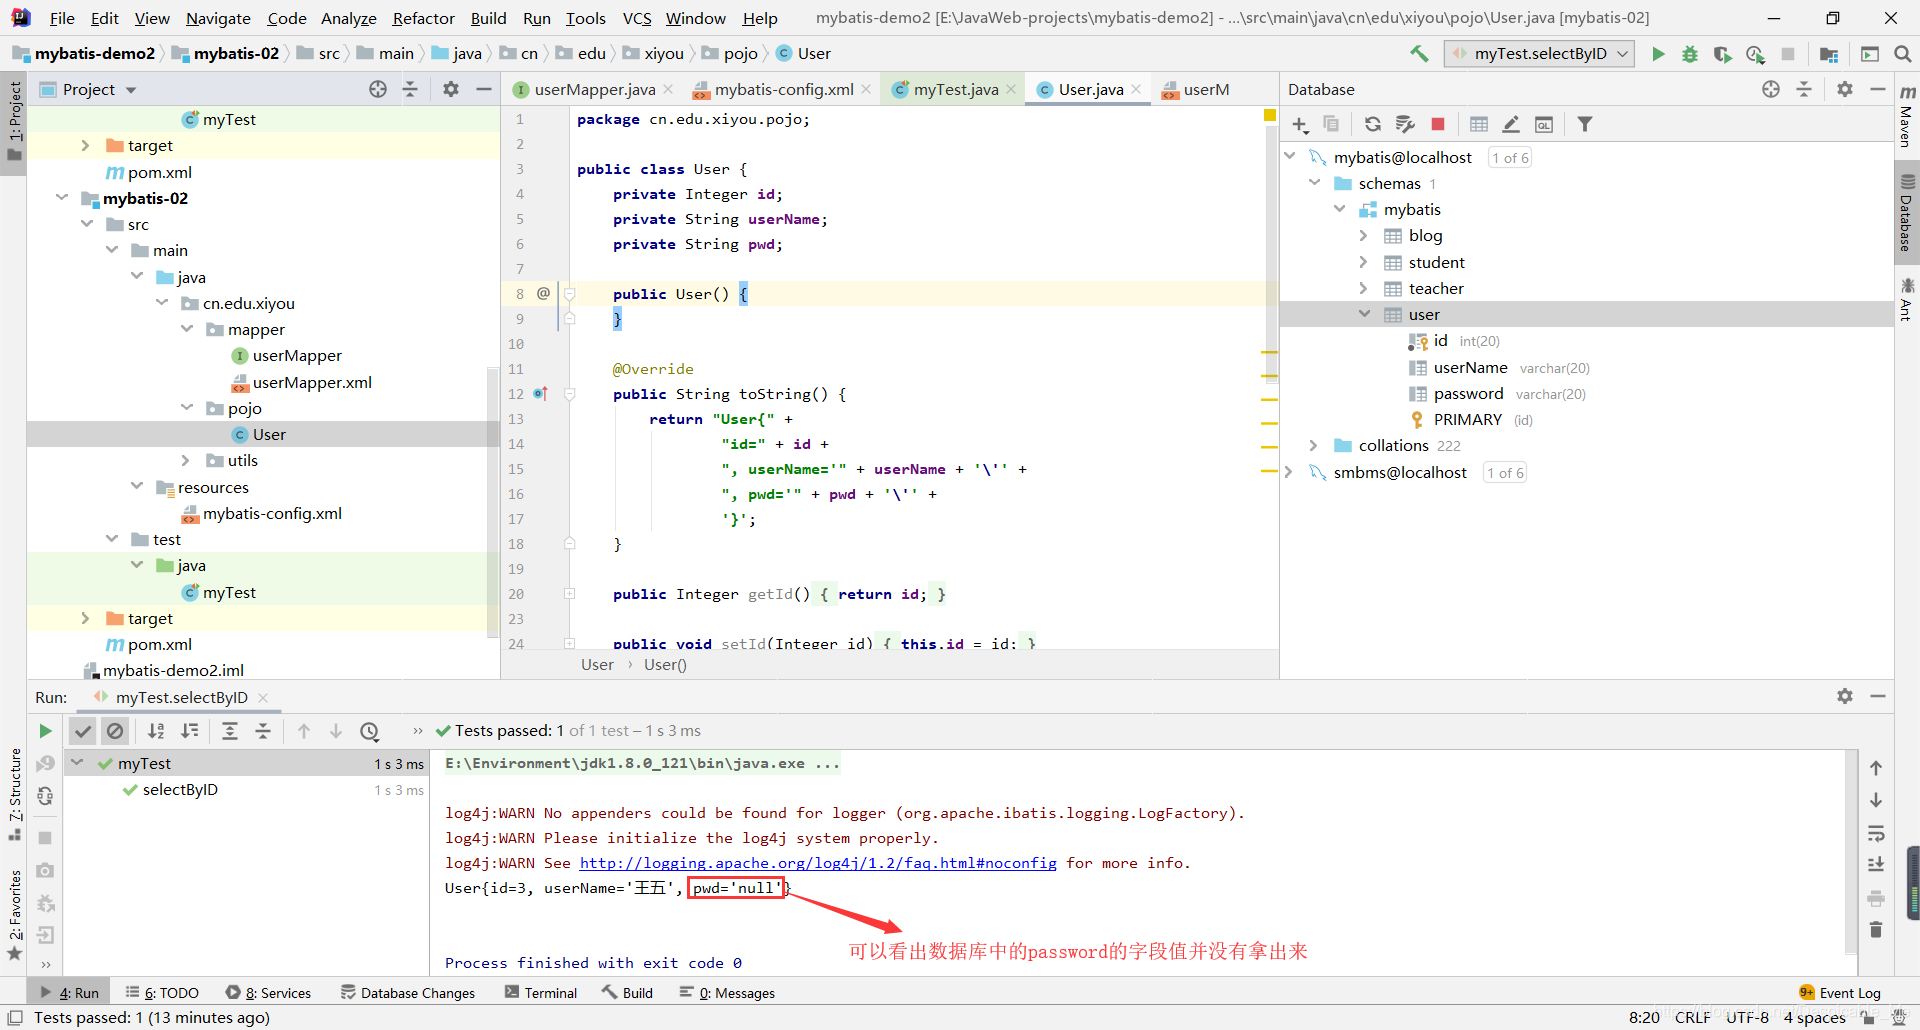Open the Project view dropdown

click(130, 90)
